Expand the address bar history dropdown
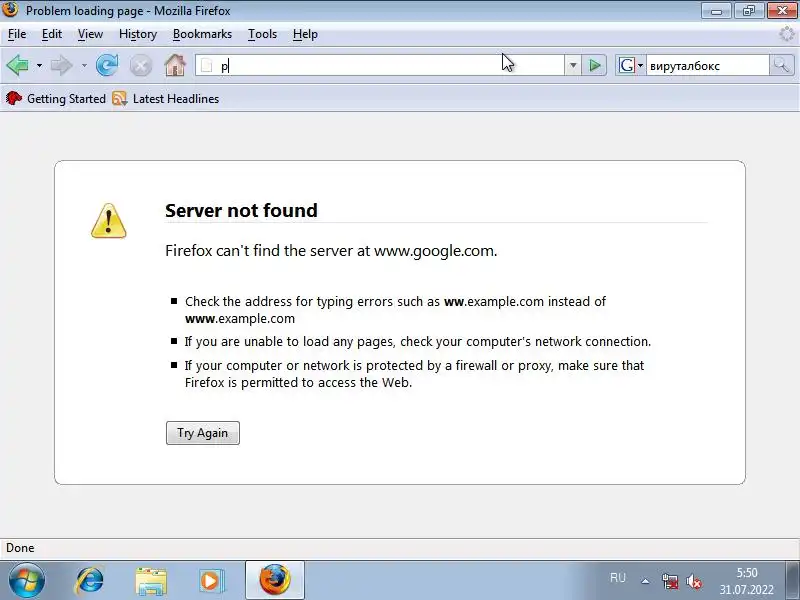Screen dimensions: 800x600 point(573,65)
